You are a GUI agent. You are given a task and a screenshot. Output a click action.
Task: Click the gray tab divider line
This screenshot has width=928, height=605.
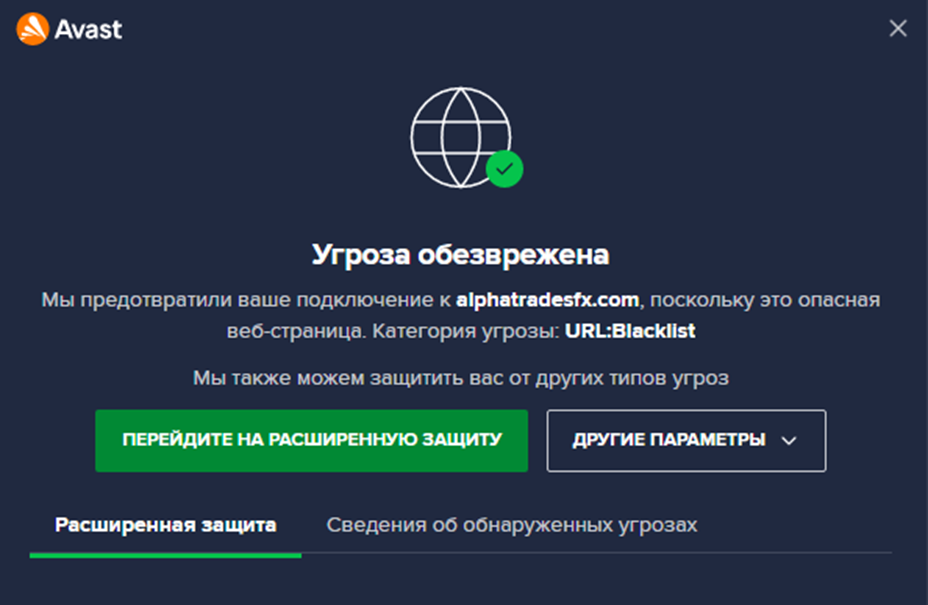tap(597, 553)
